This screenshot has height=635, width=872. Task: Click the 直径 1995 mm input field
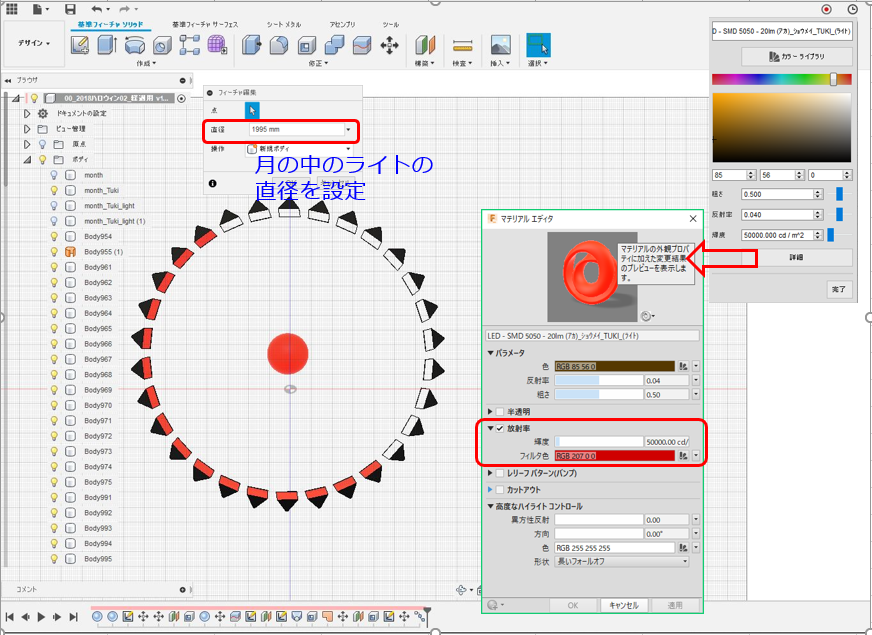[296, 130]
